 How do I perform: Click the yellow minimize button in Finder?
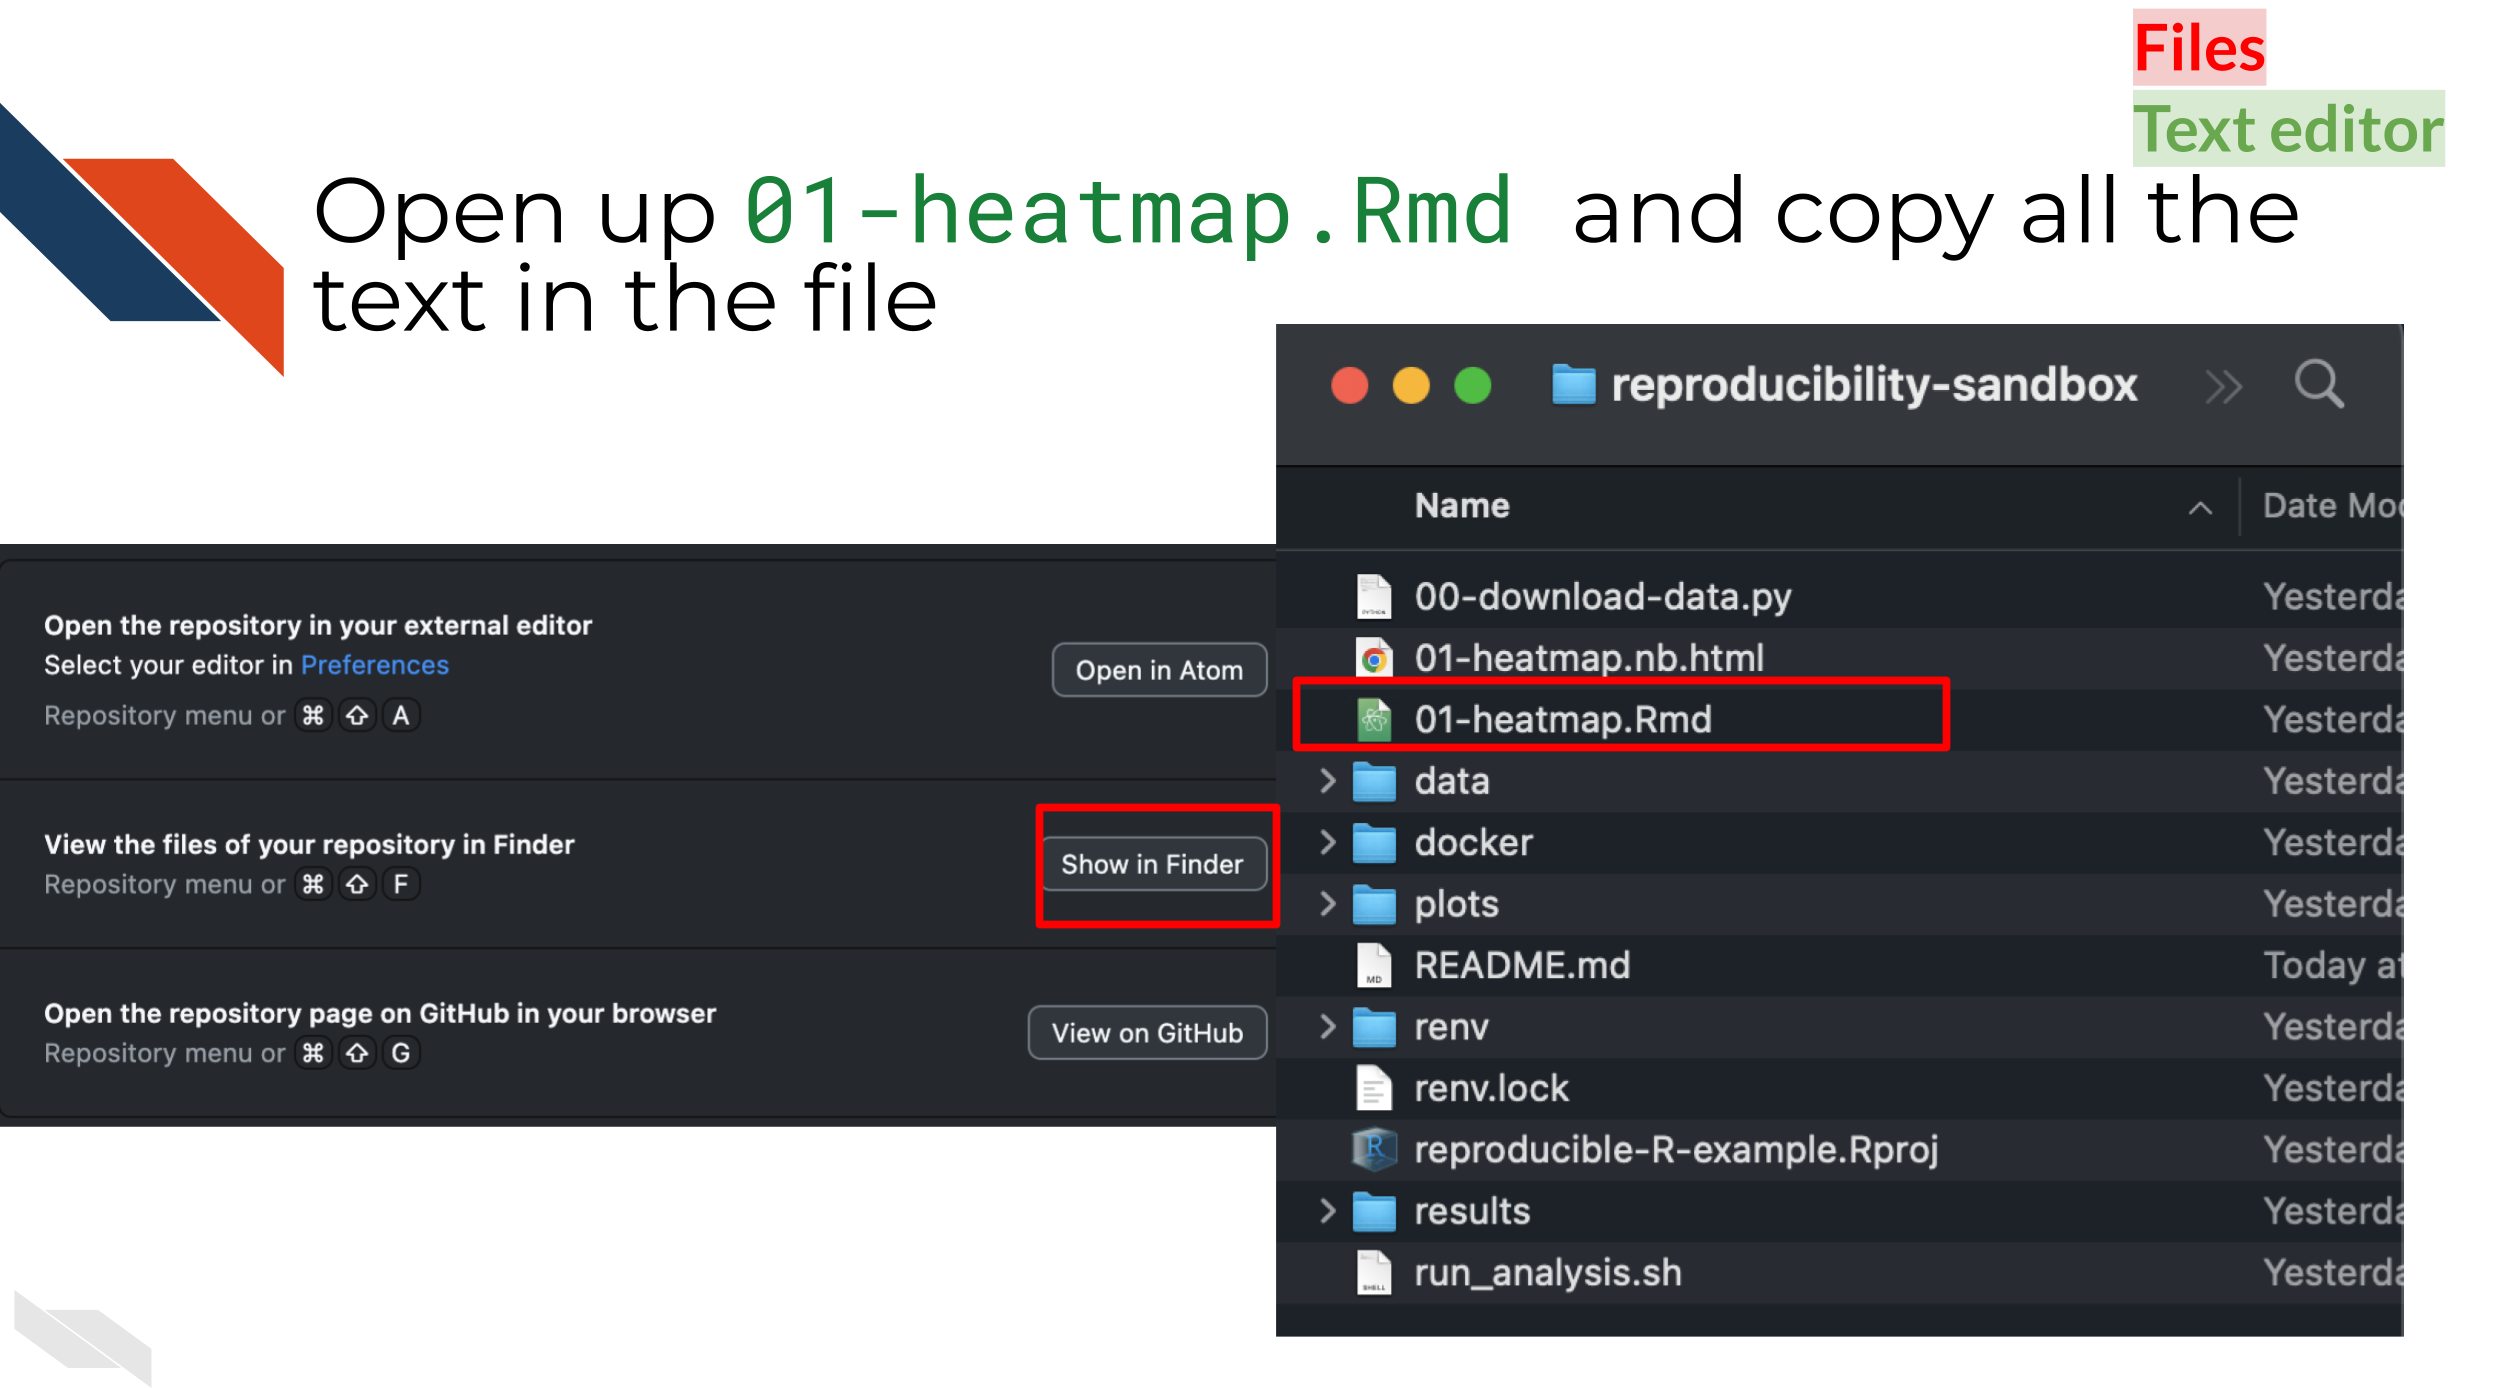(x=1411, y=385)
